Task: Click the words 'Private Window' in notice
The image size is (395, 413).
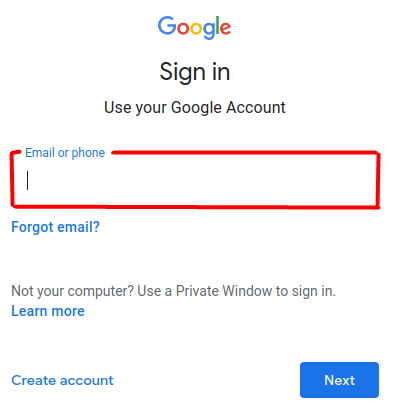Action: [x=224, y=291]
